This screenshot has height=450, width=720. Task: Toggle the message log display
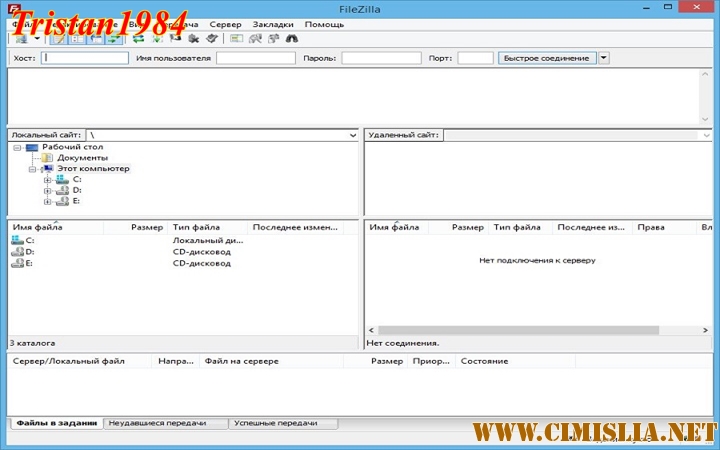pos(58,39)
